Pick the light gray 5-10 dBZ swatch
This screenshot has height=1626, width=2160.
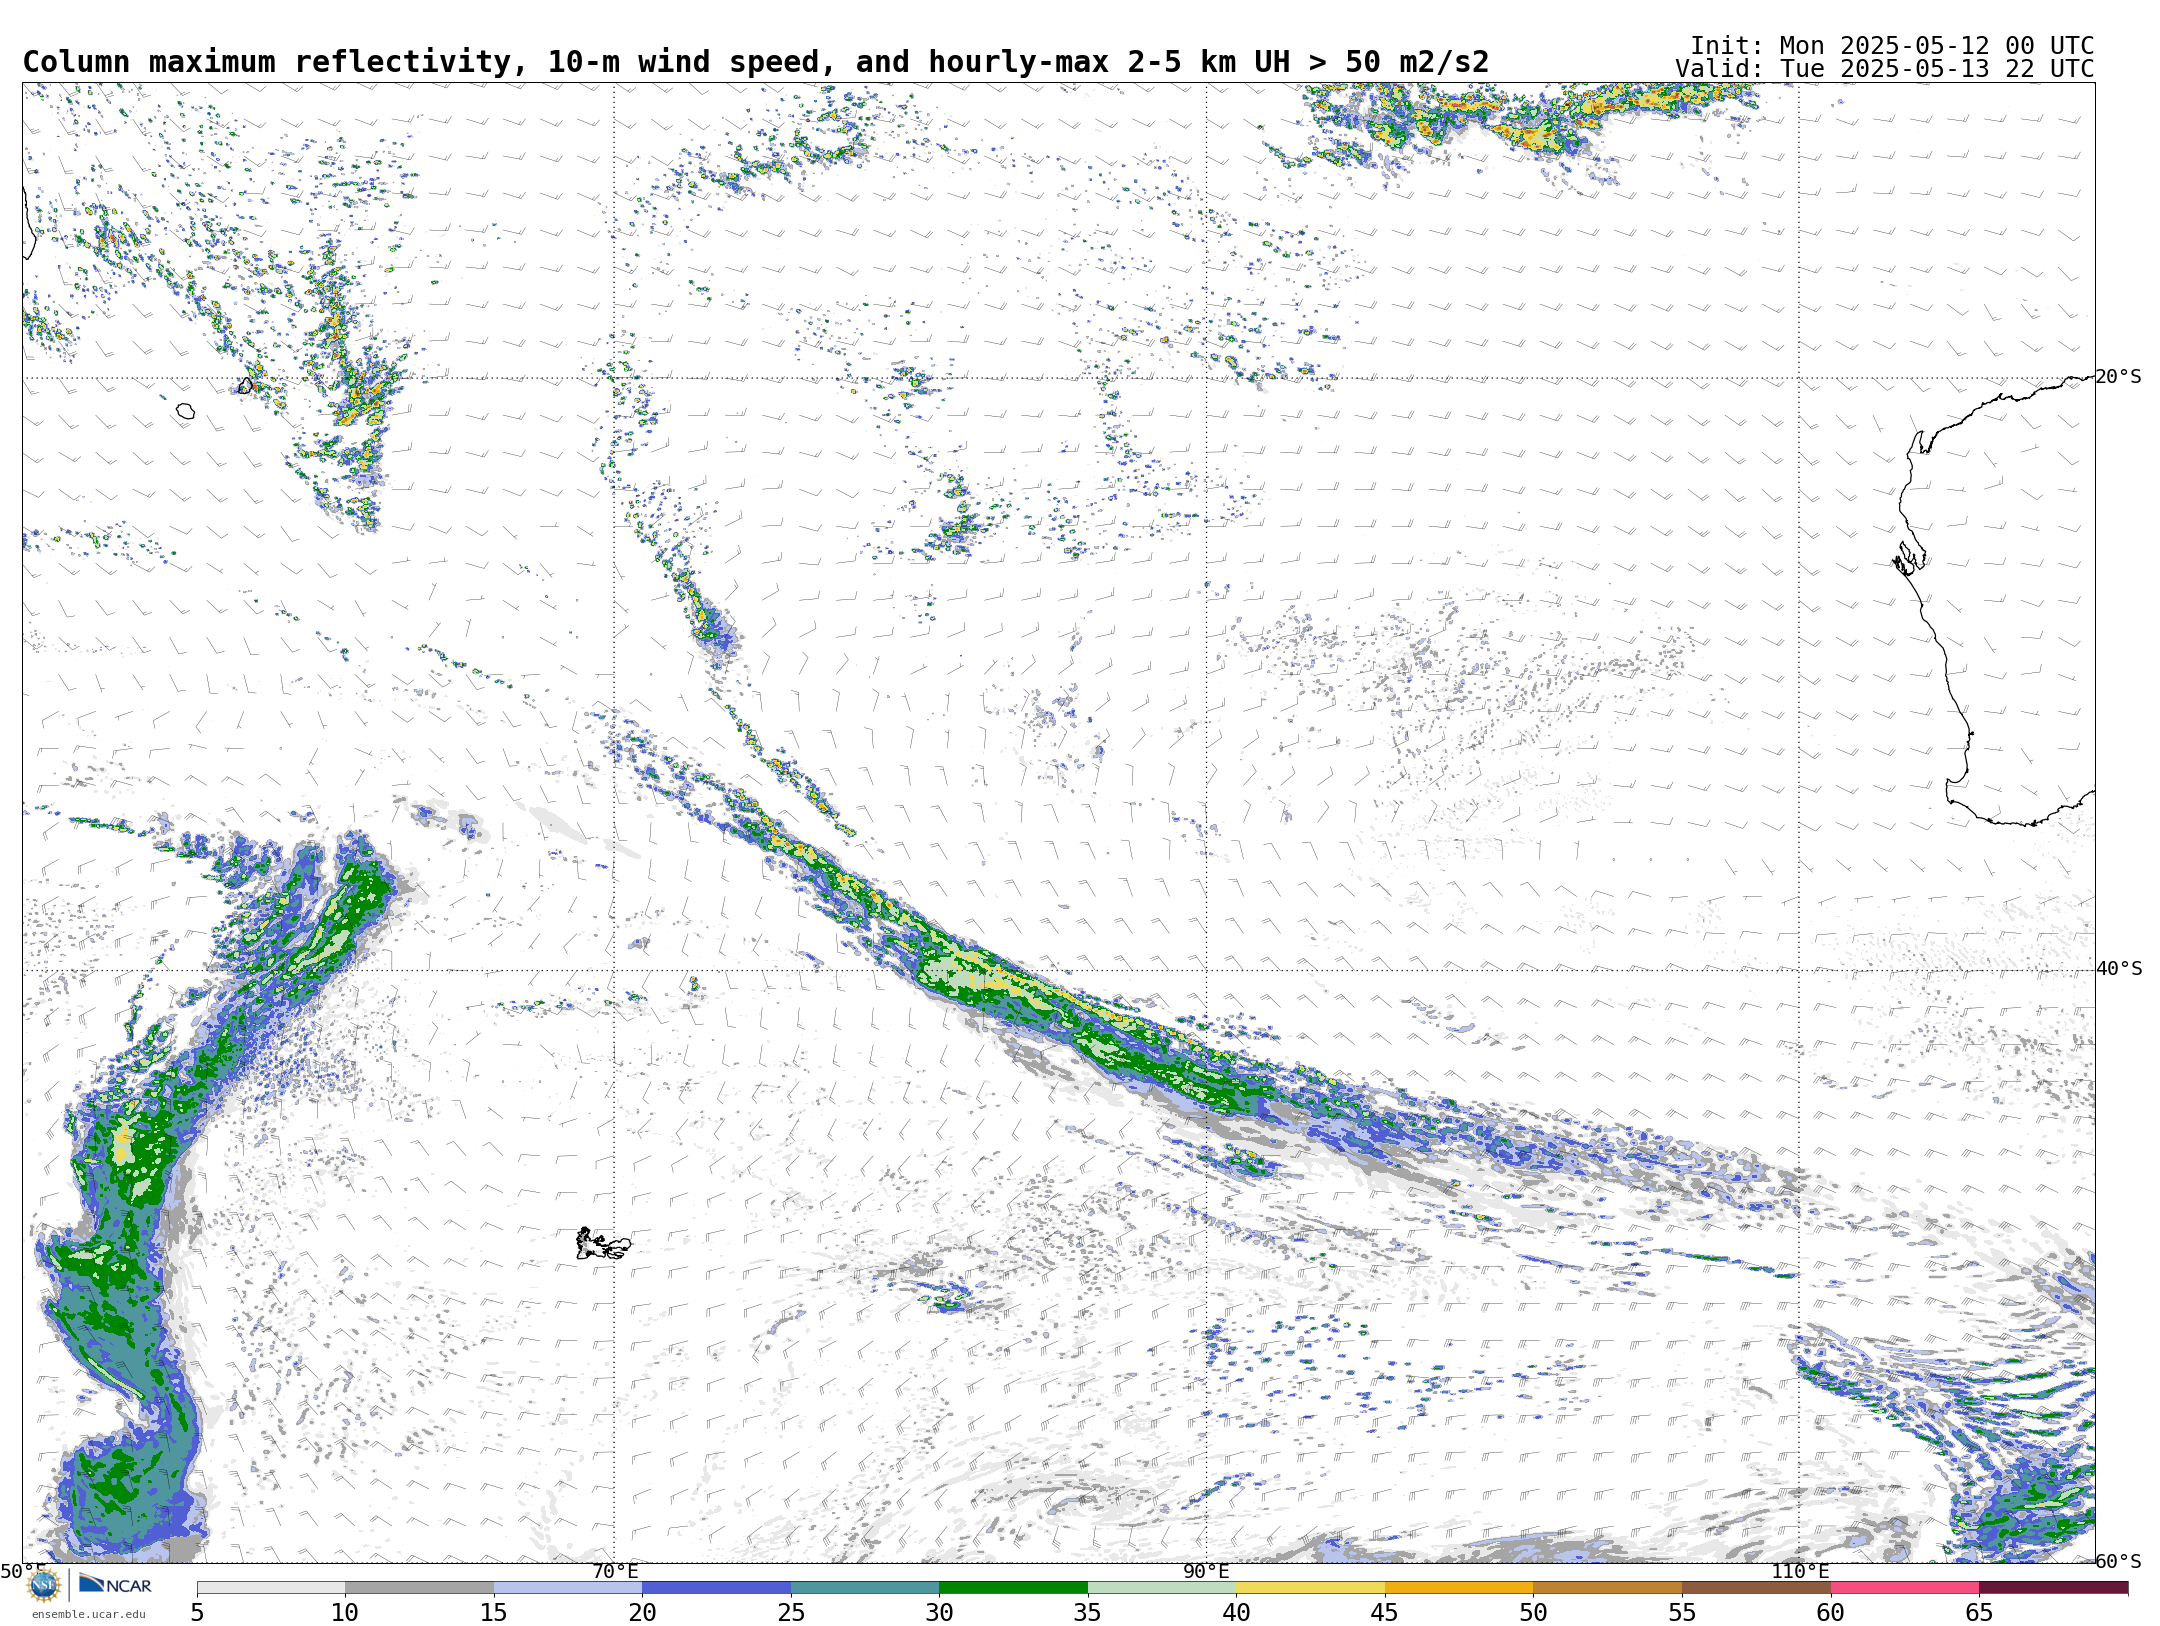pyautogui.click(x=271, y=1588)
